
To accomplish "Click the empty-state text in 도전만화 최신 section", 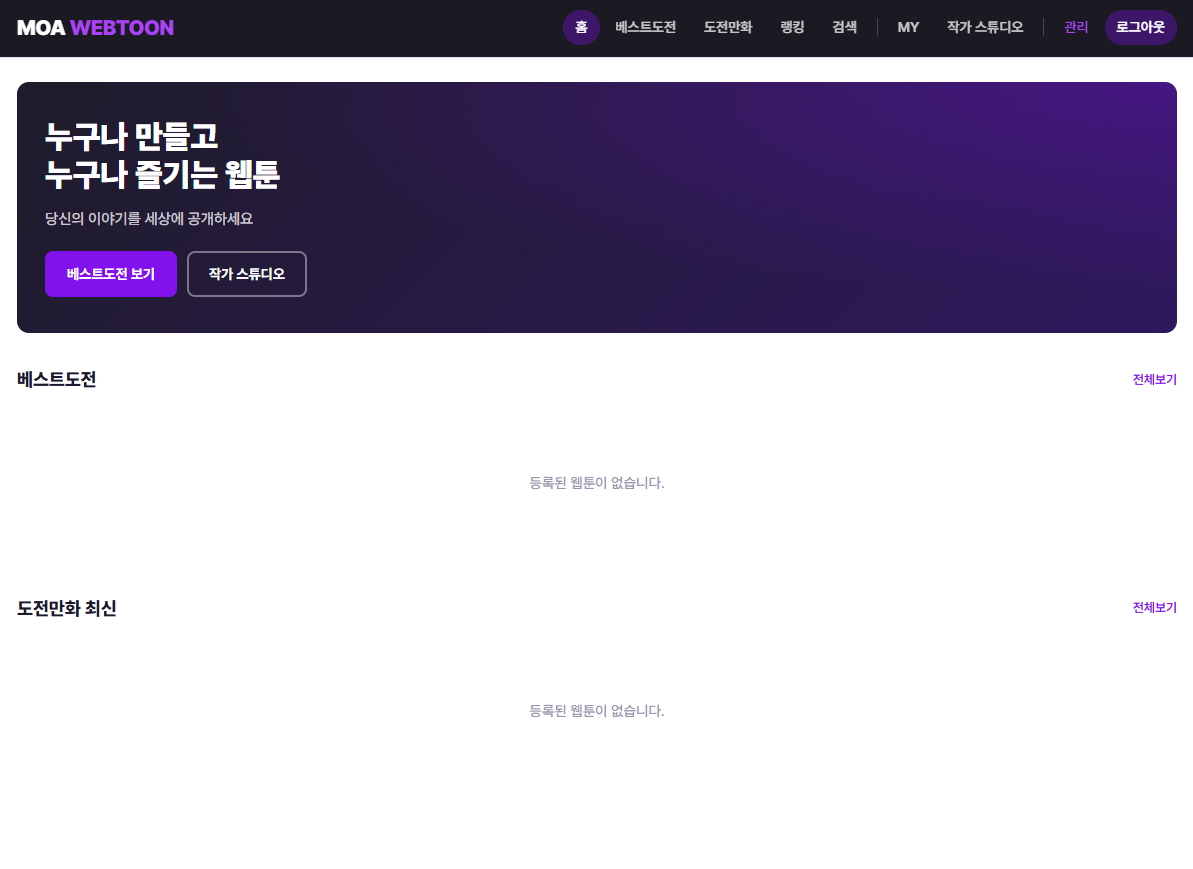I will point(596,710).
